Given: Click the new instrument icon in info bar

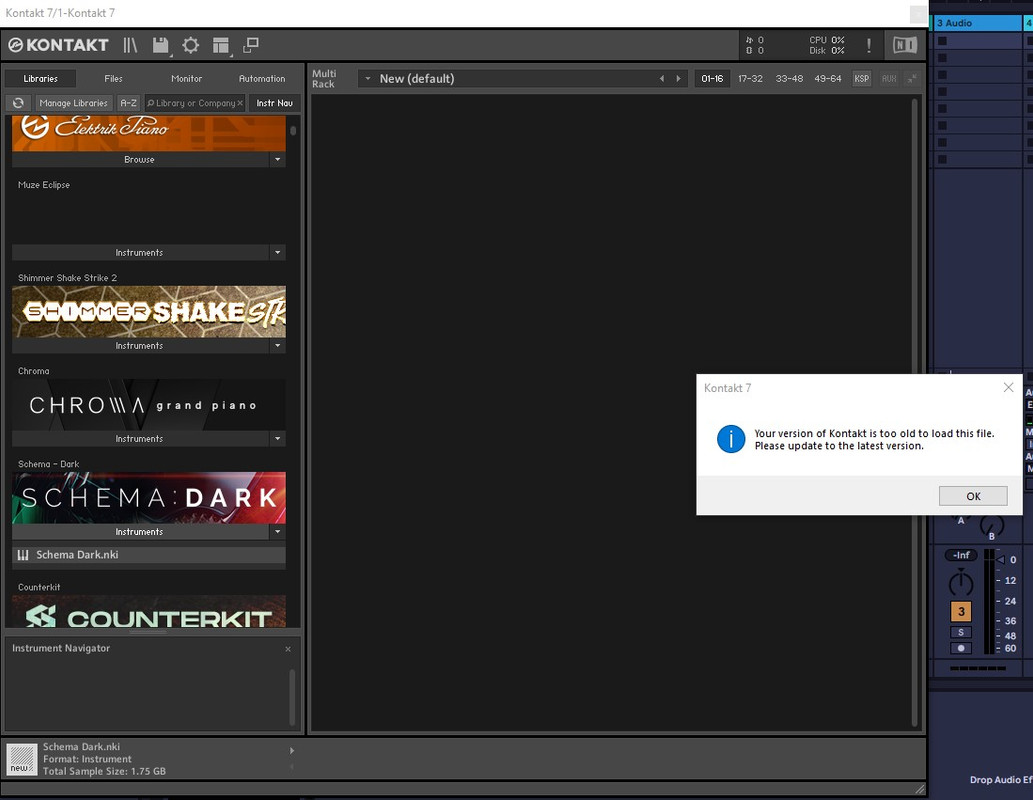Looking at the screenshot, I should click(x=22, y=759).
